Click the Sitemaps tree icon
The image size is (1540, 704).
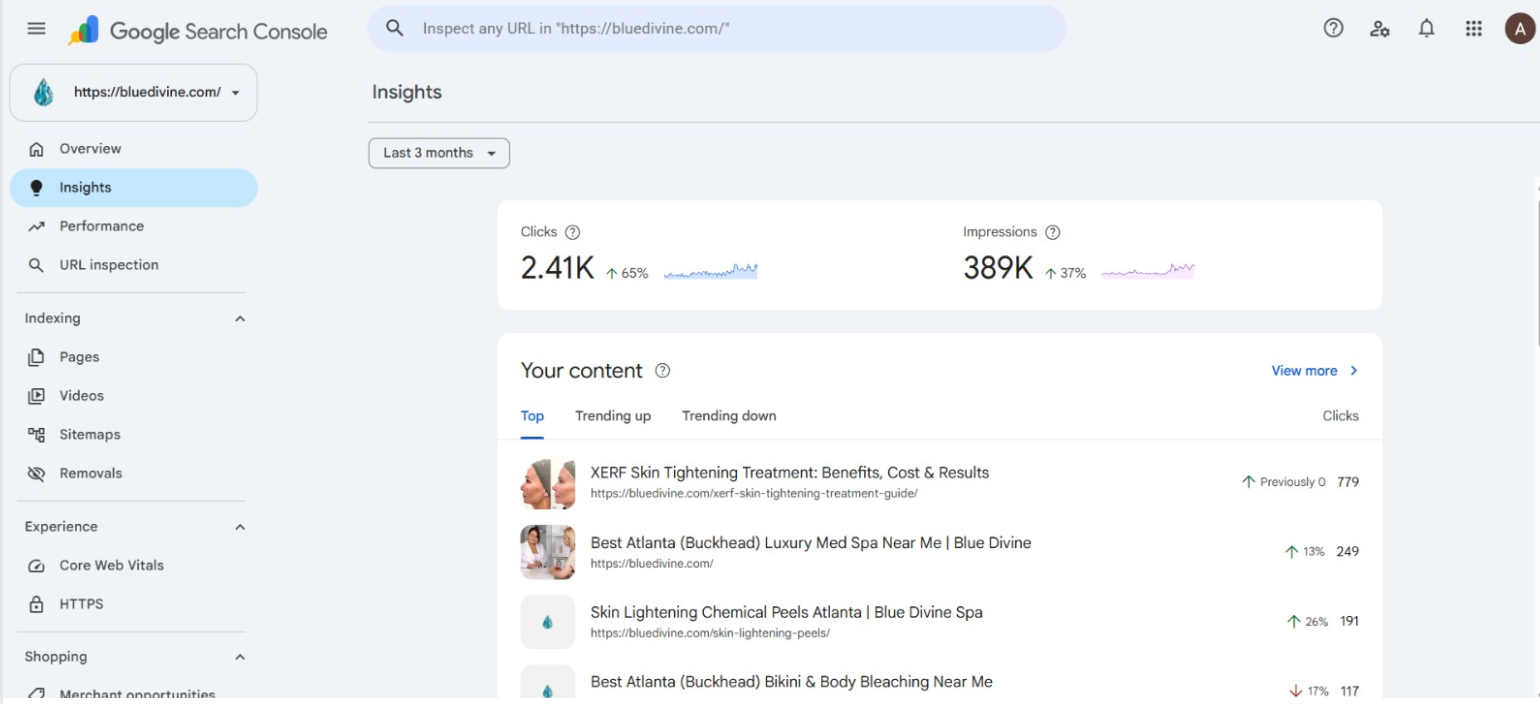tap(37, 435)
